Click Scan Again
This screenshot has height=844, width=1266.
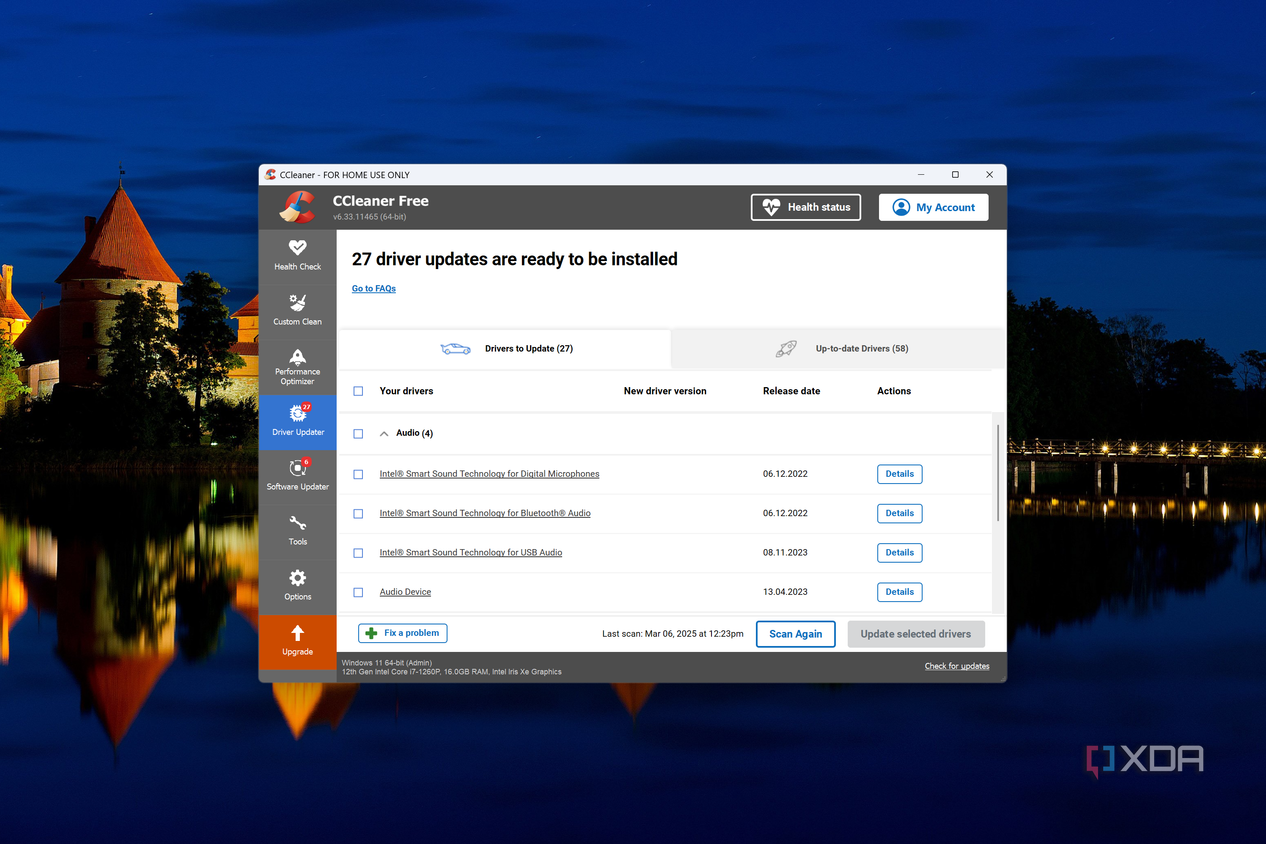(796, 634)
